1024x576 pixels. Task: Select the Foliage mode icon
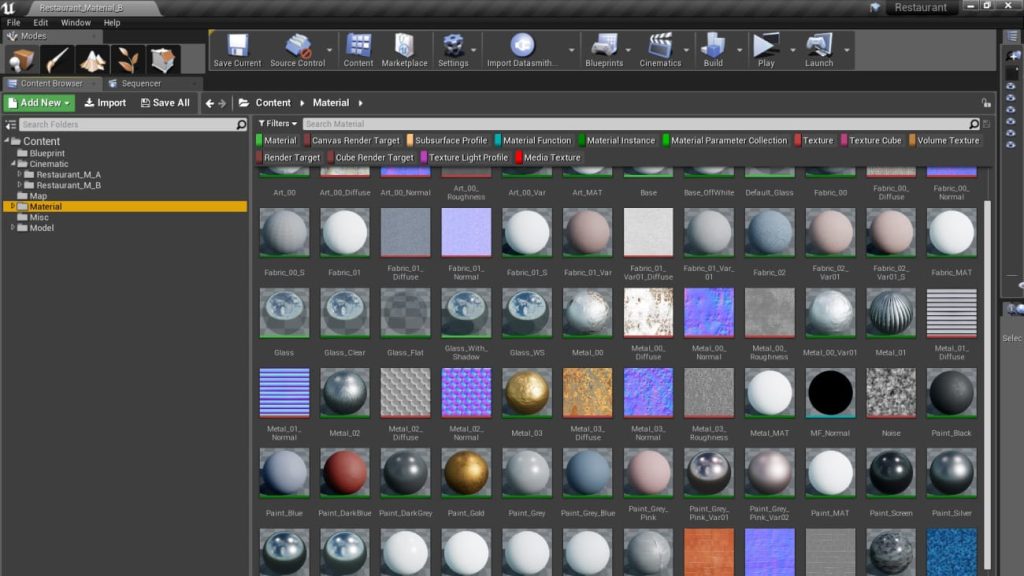129,60
